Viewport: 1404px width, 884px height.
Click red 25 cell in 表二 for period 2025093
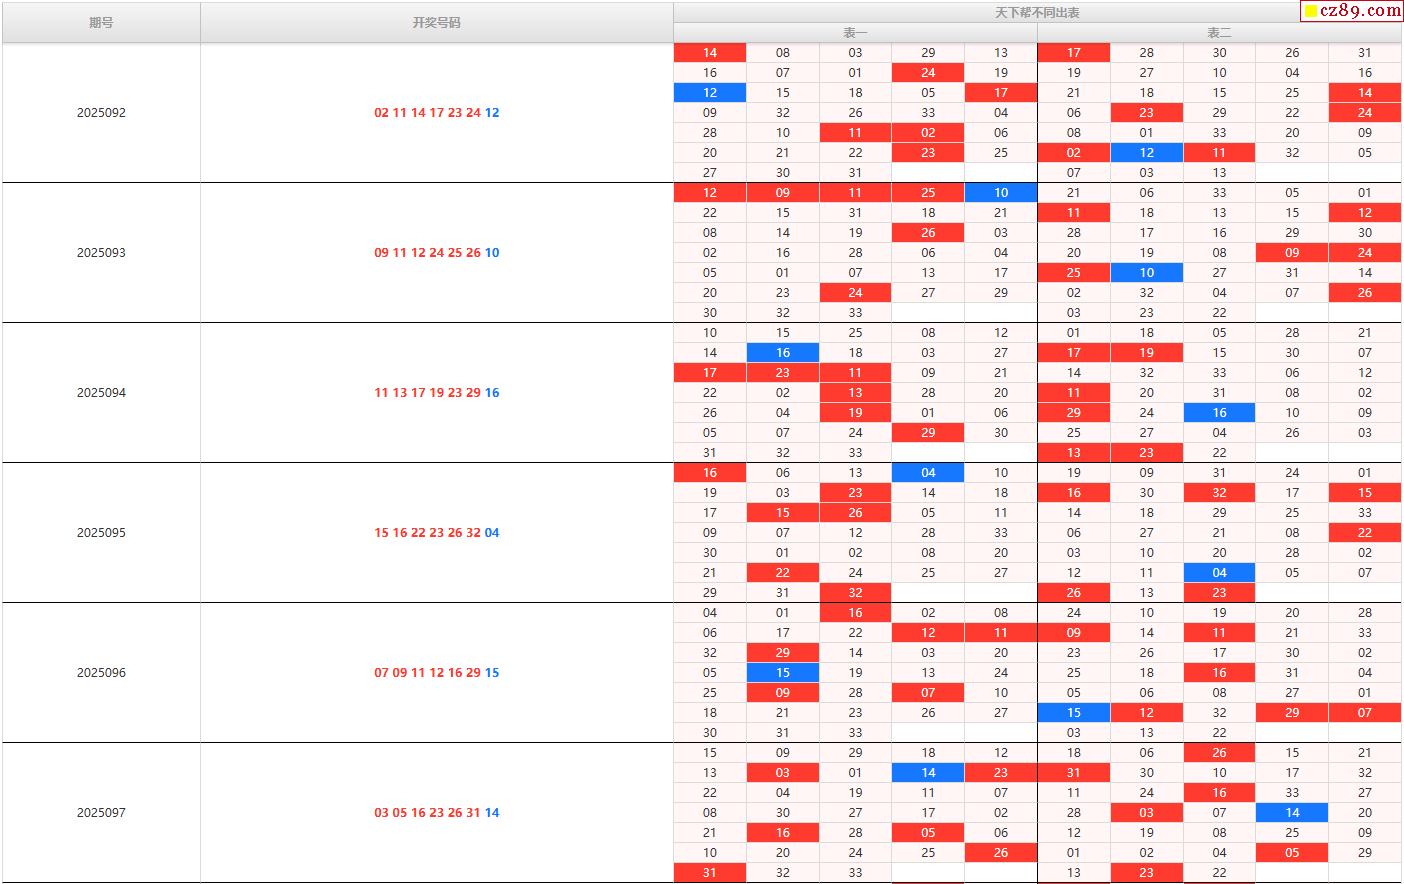(1074, 273)
